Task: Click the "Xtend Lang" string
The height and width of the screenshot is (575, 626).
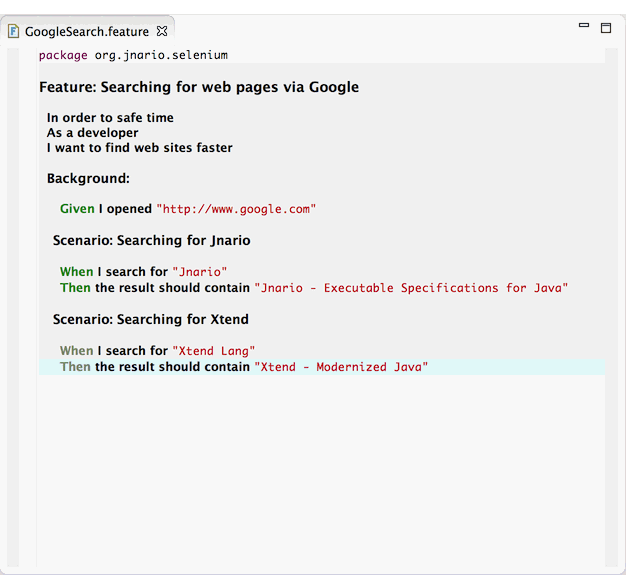Action: pyautogui.click(x=214, y=351)
